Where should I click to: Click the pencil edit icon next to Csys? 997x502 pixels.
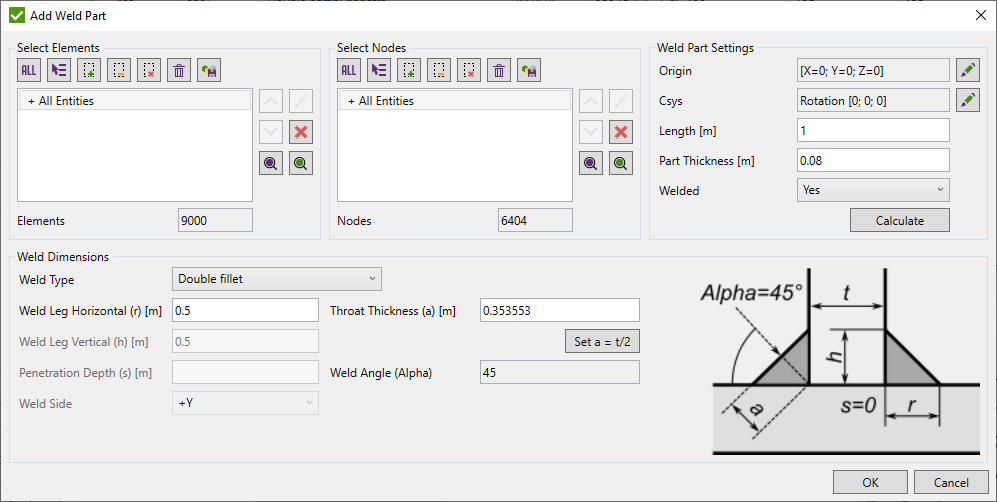tap(967, 100)
